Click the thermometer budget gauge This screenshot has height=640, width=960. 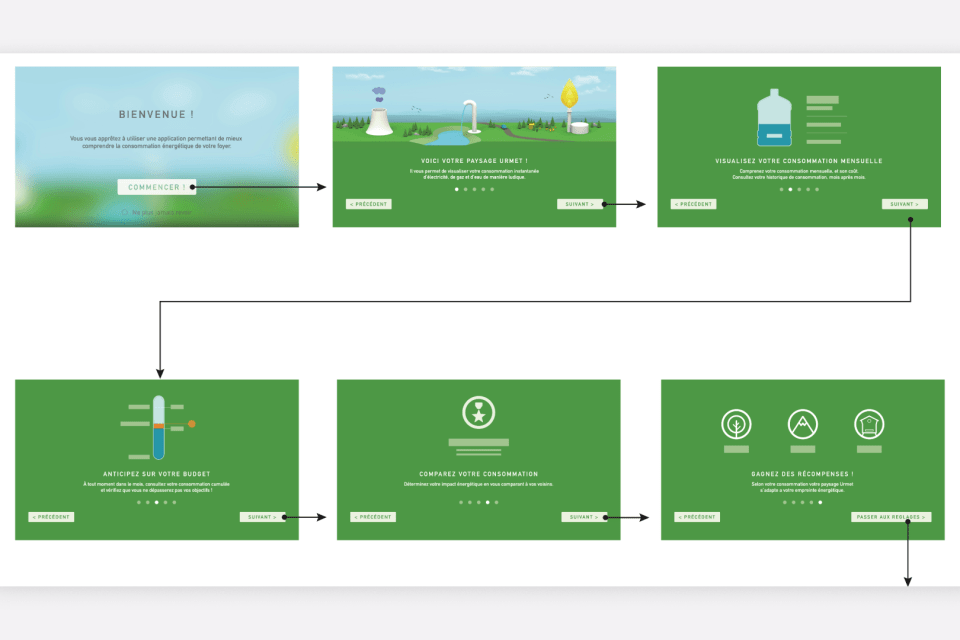pos(158,427)
